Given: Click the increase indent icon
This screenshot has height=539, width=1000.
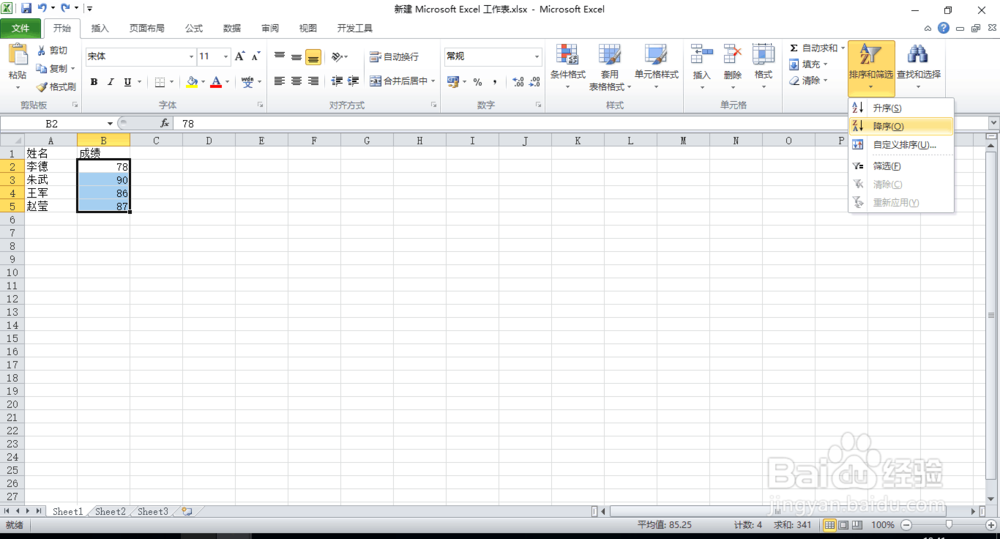Looking at the screenshot, I should point(353,81).
